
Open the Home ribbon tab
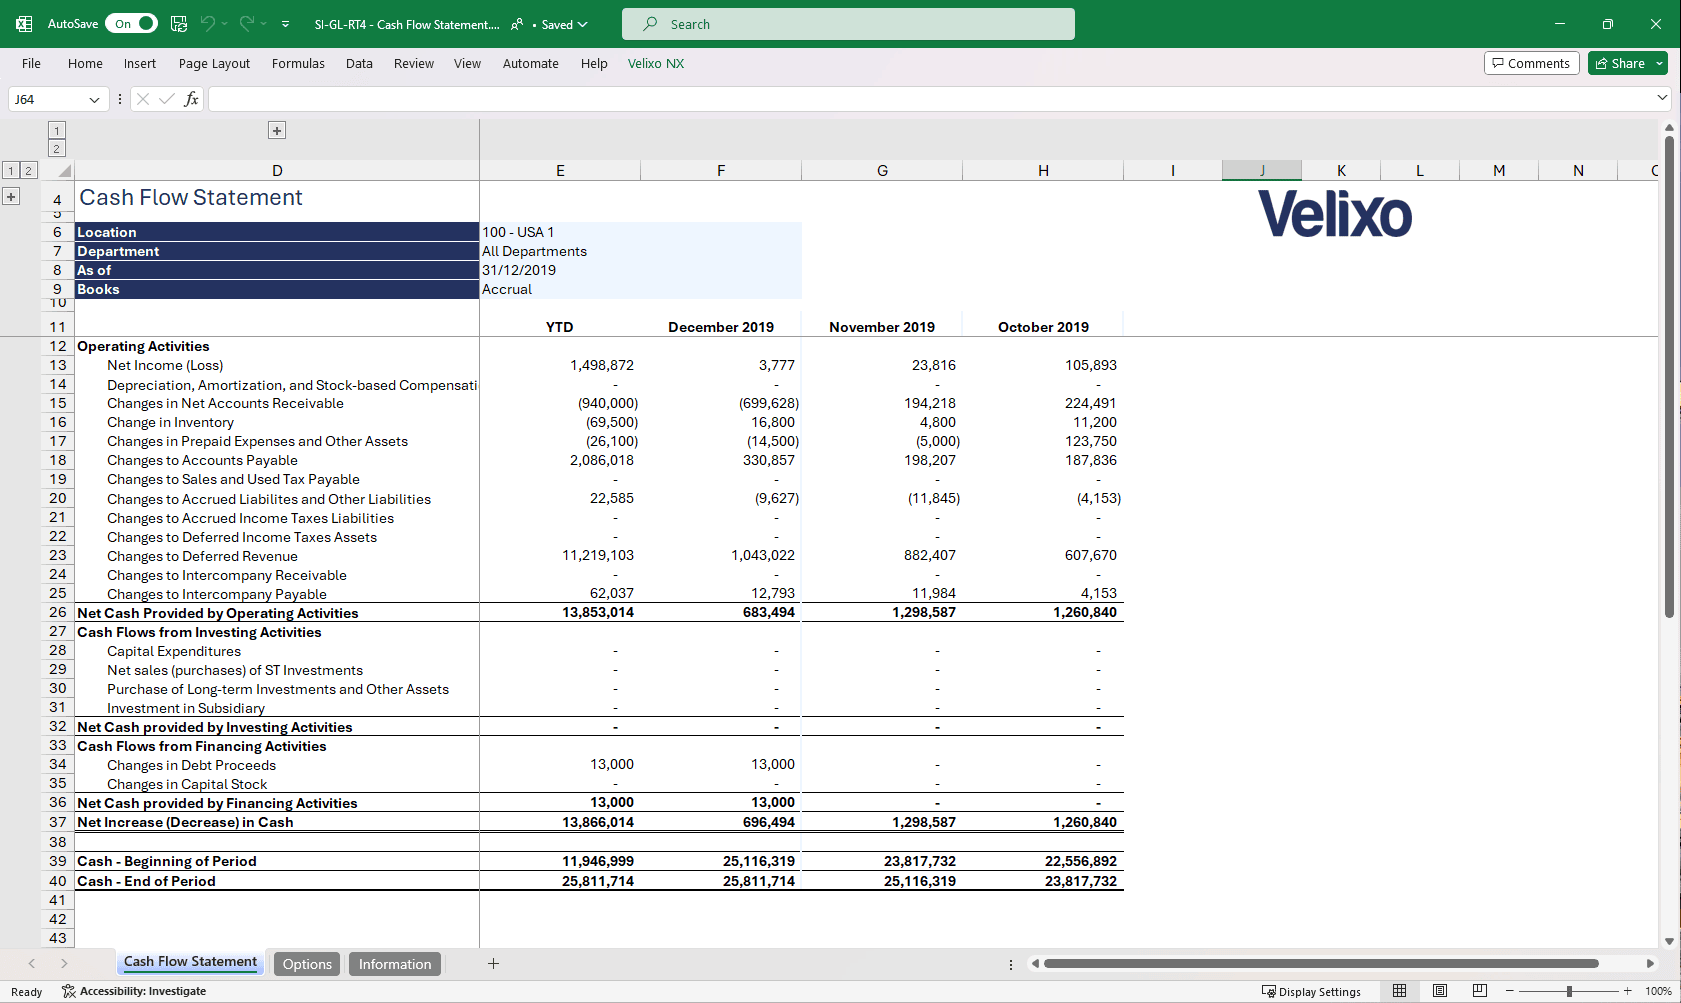[x=85, y=63]
